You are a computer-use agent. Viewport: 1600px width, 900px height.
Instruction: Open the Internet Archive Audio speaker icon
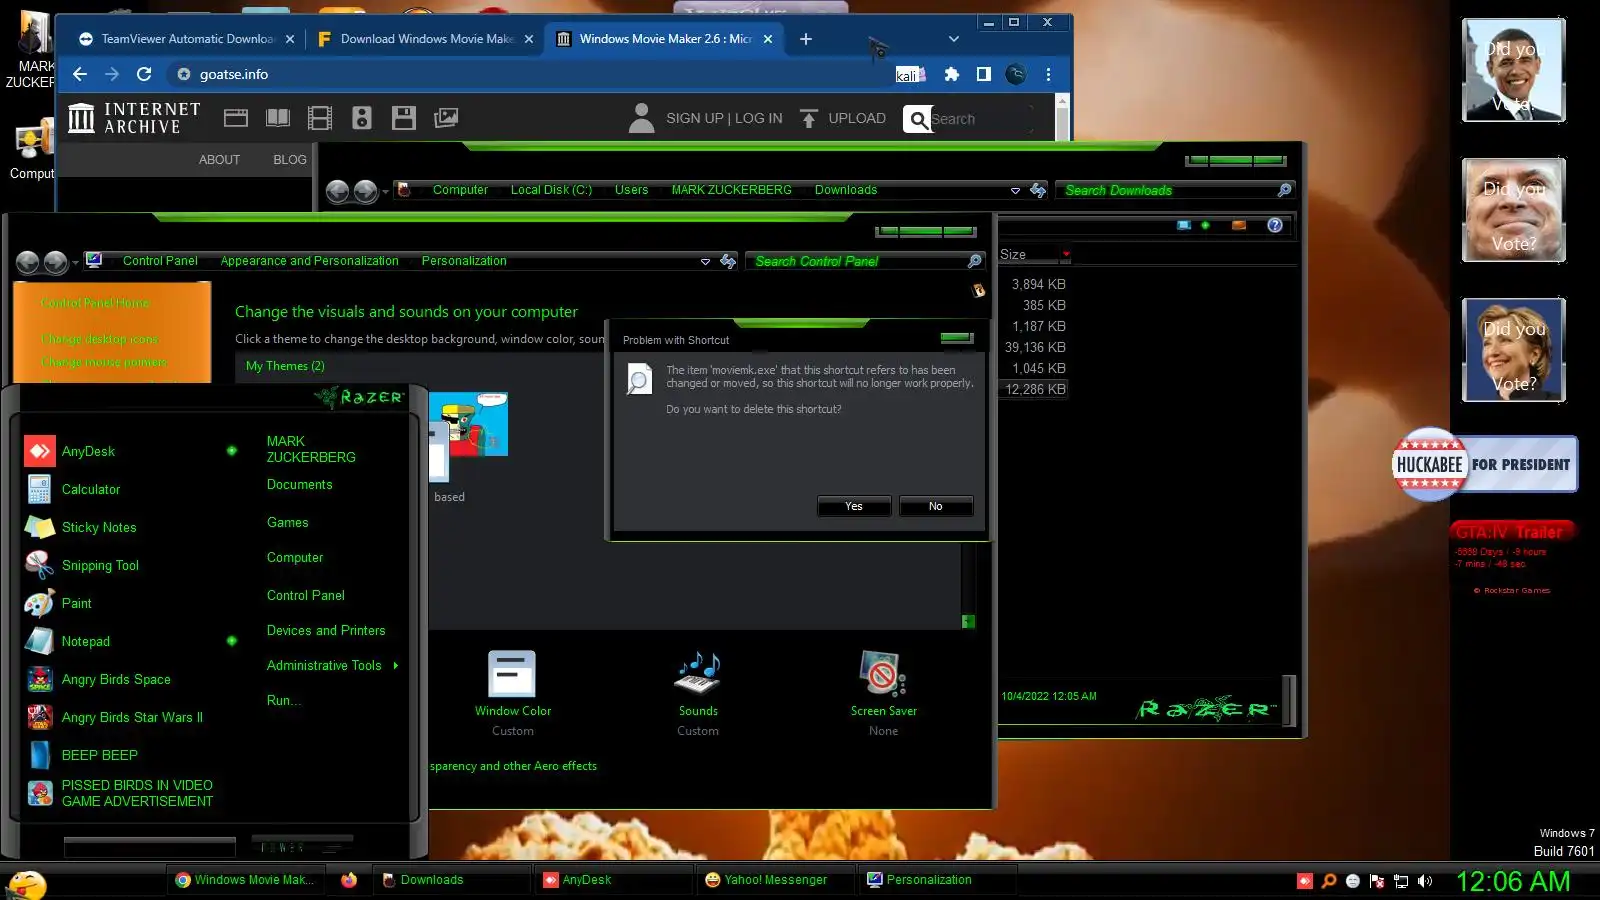coord(362,118)
